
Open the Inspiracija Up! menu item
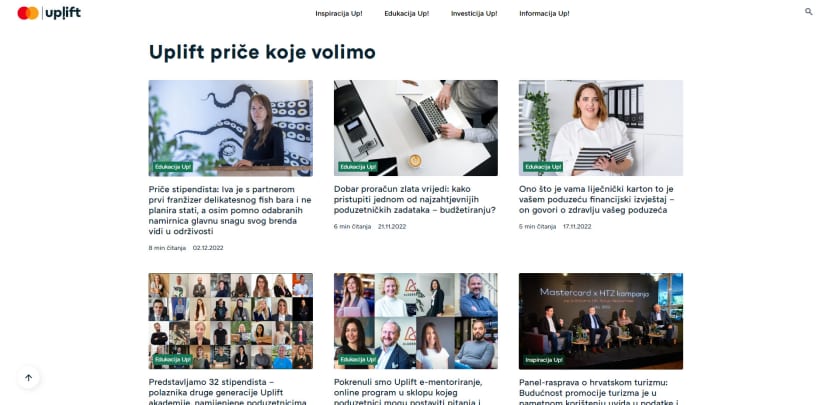click(x=339, y=14)
